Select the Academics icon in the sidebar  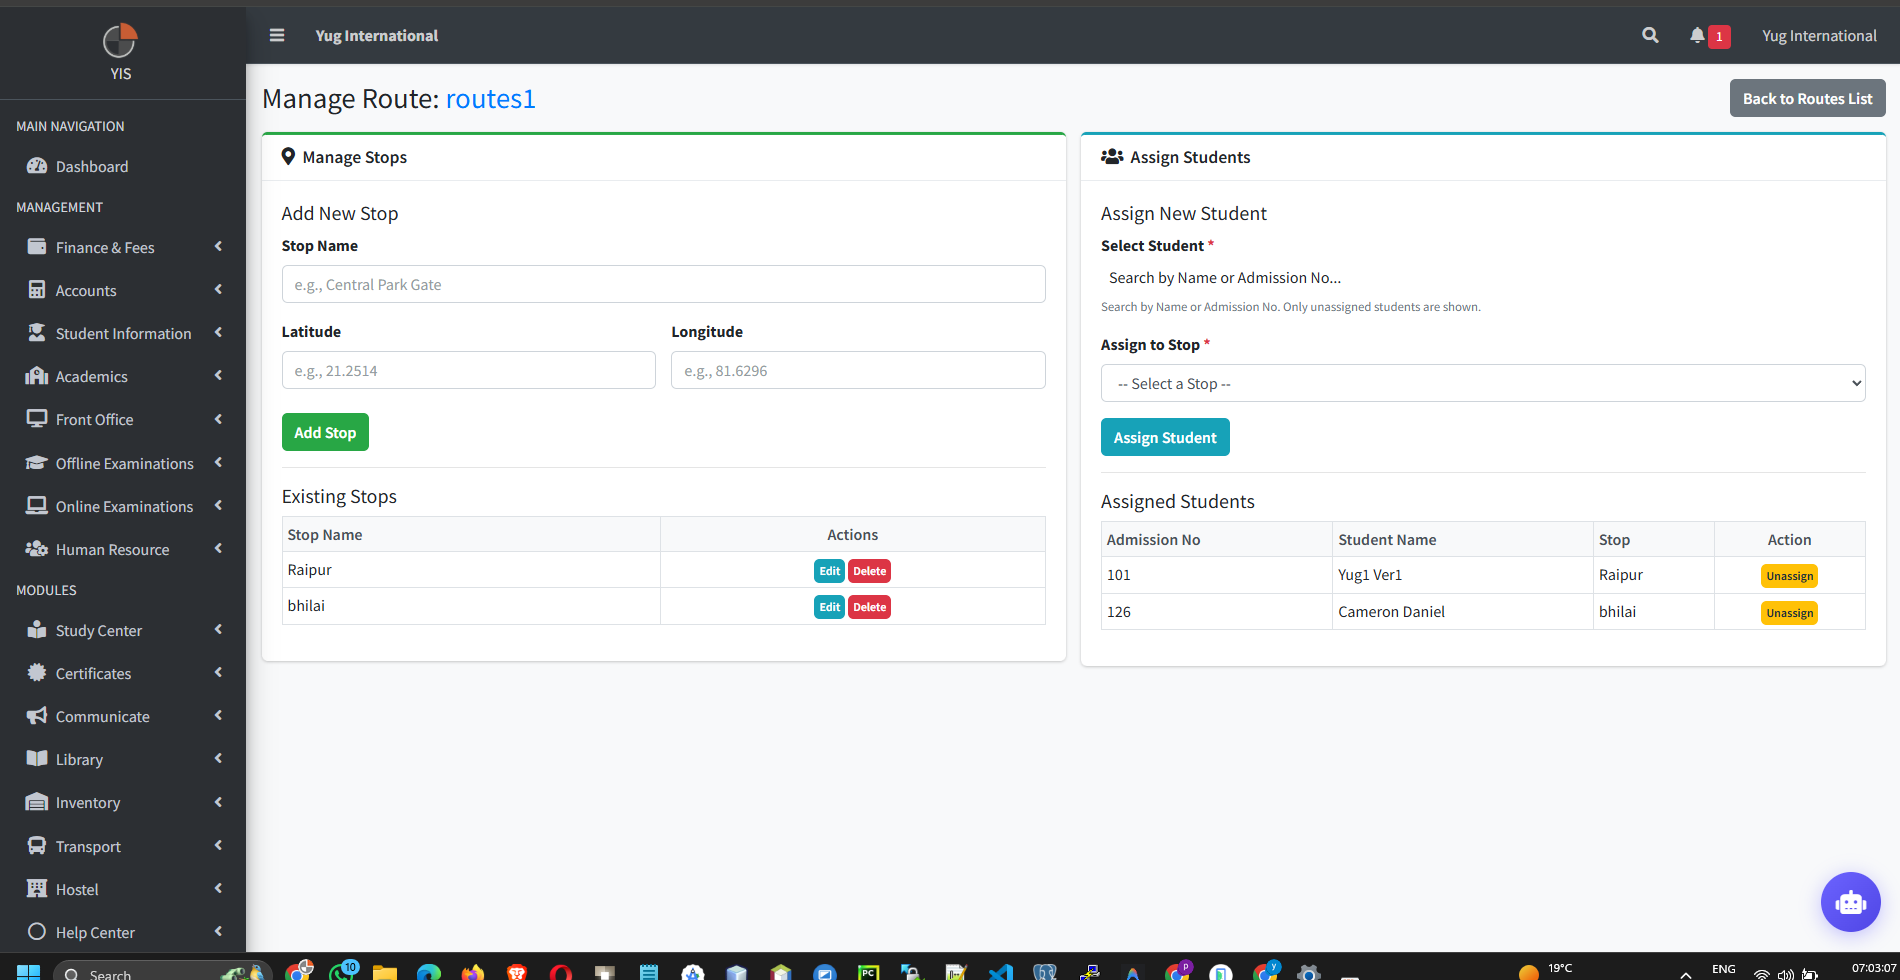click(x=36, y=376)
